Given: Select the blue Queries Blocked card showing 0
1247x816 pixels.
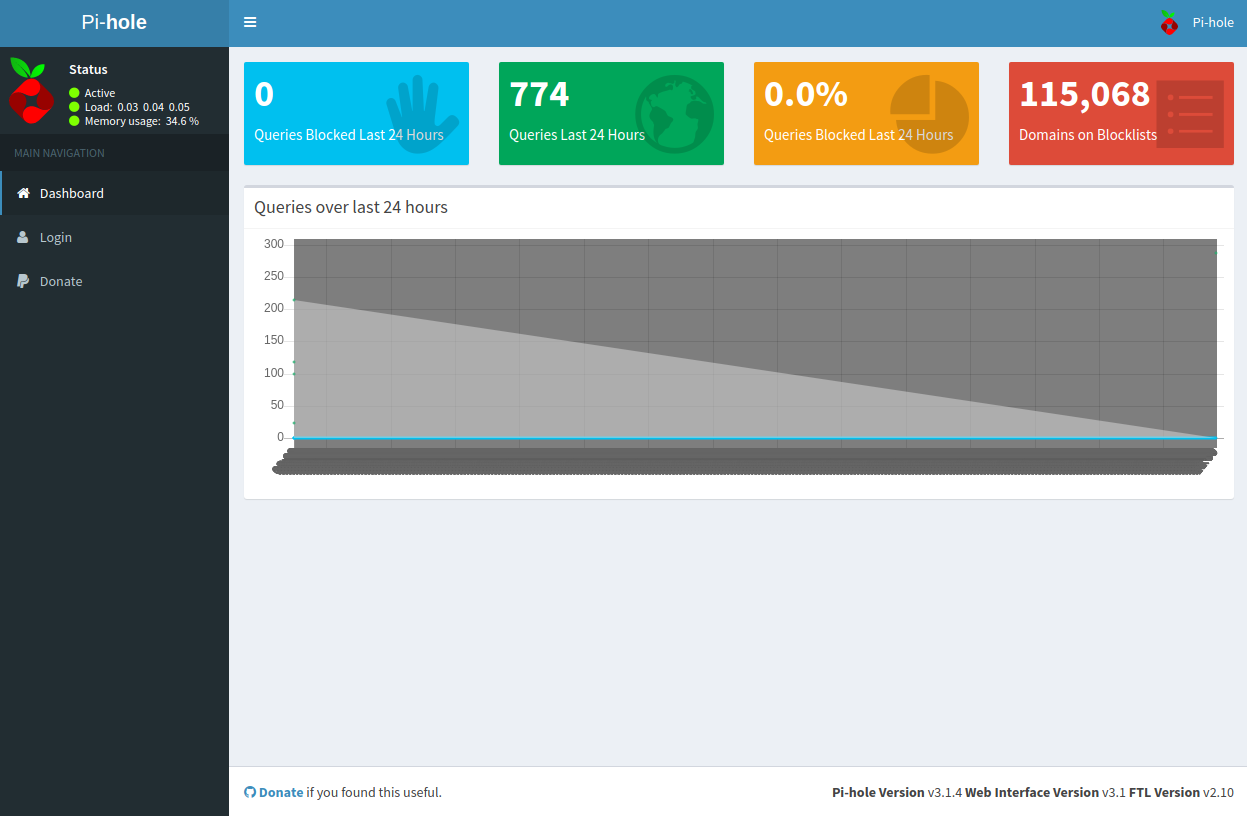Looking at the screenshot, I should point(356,113).
